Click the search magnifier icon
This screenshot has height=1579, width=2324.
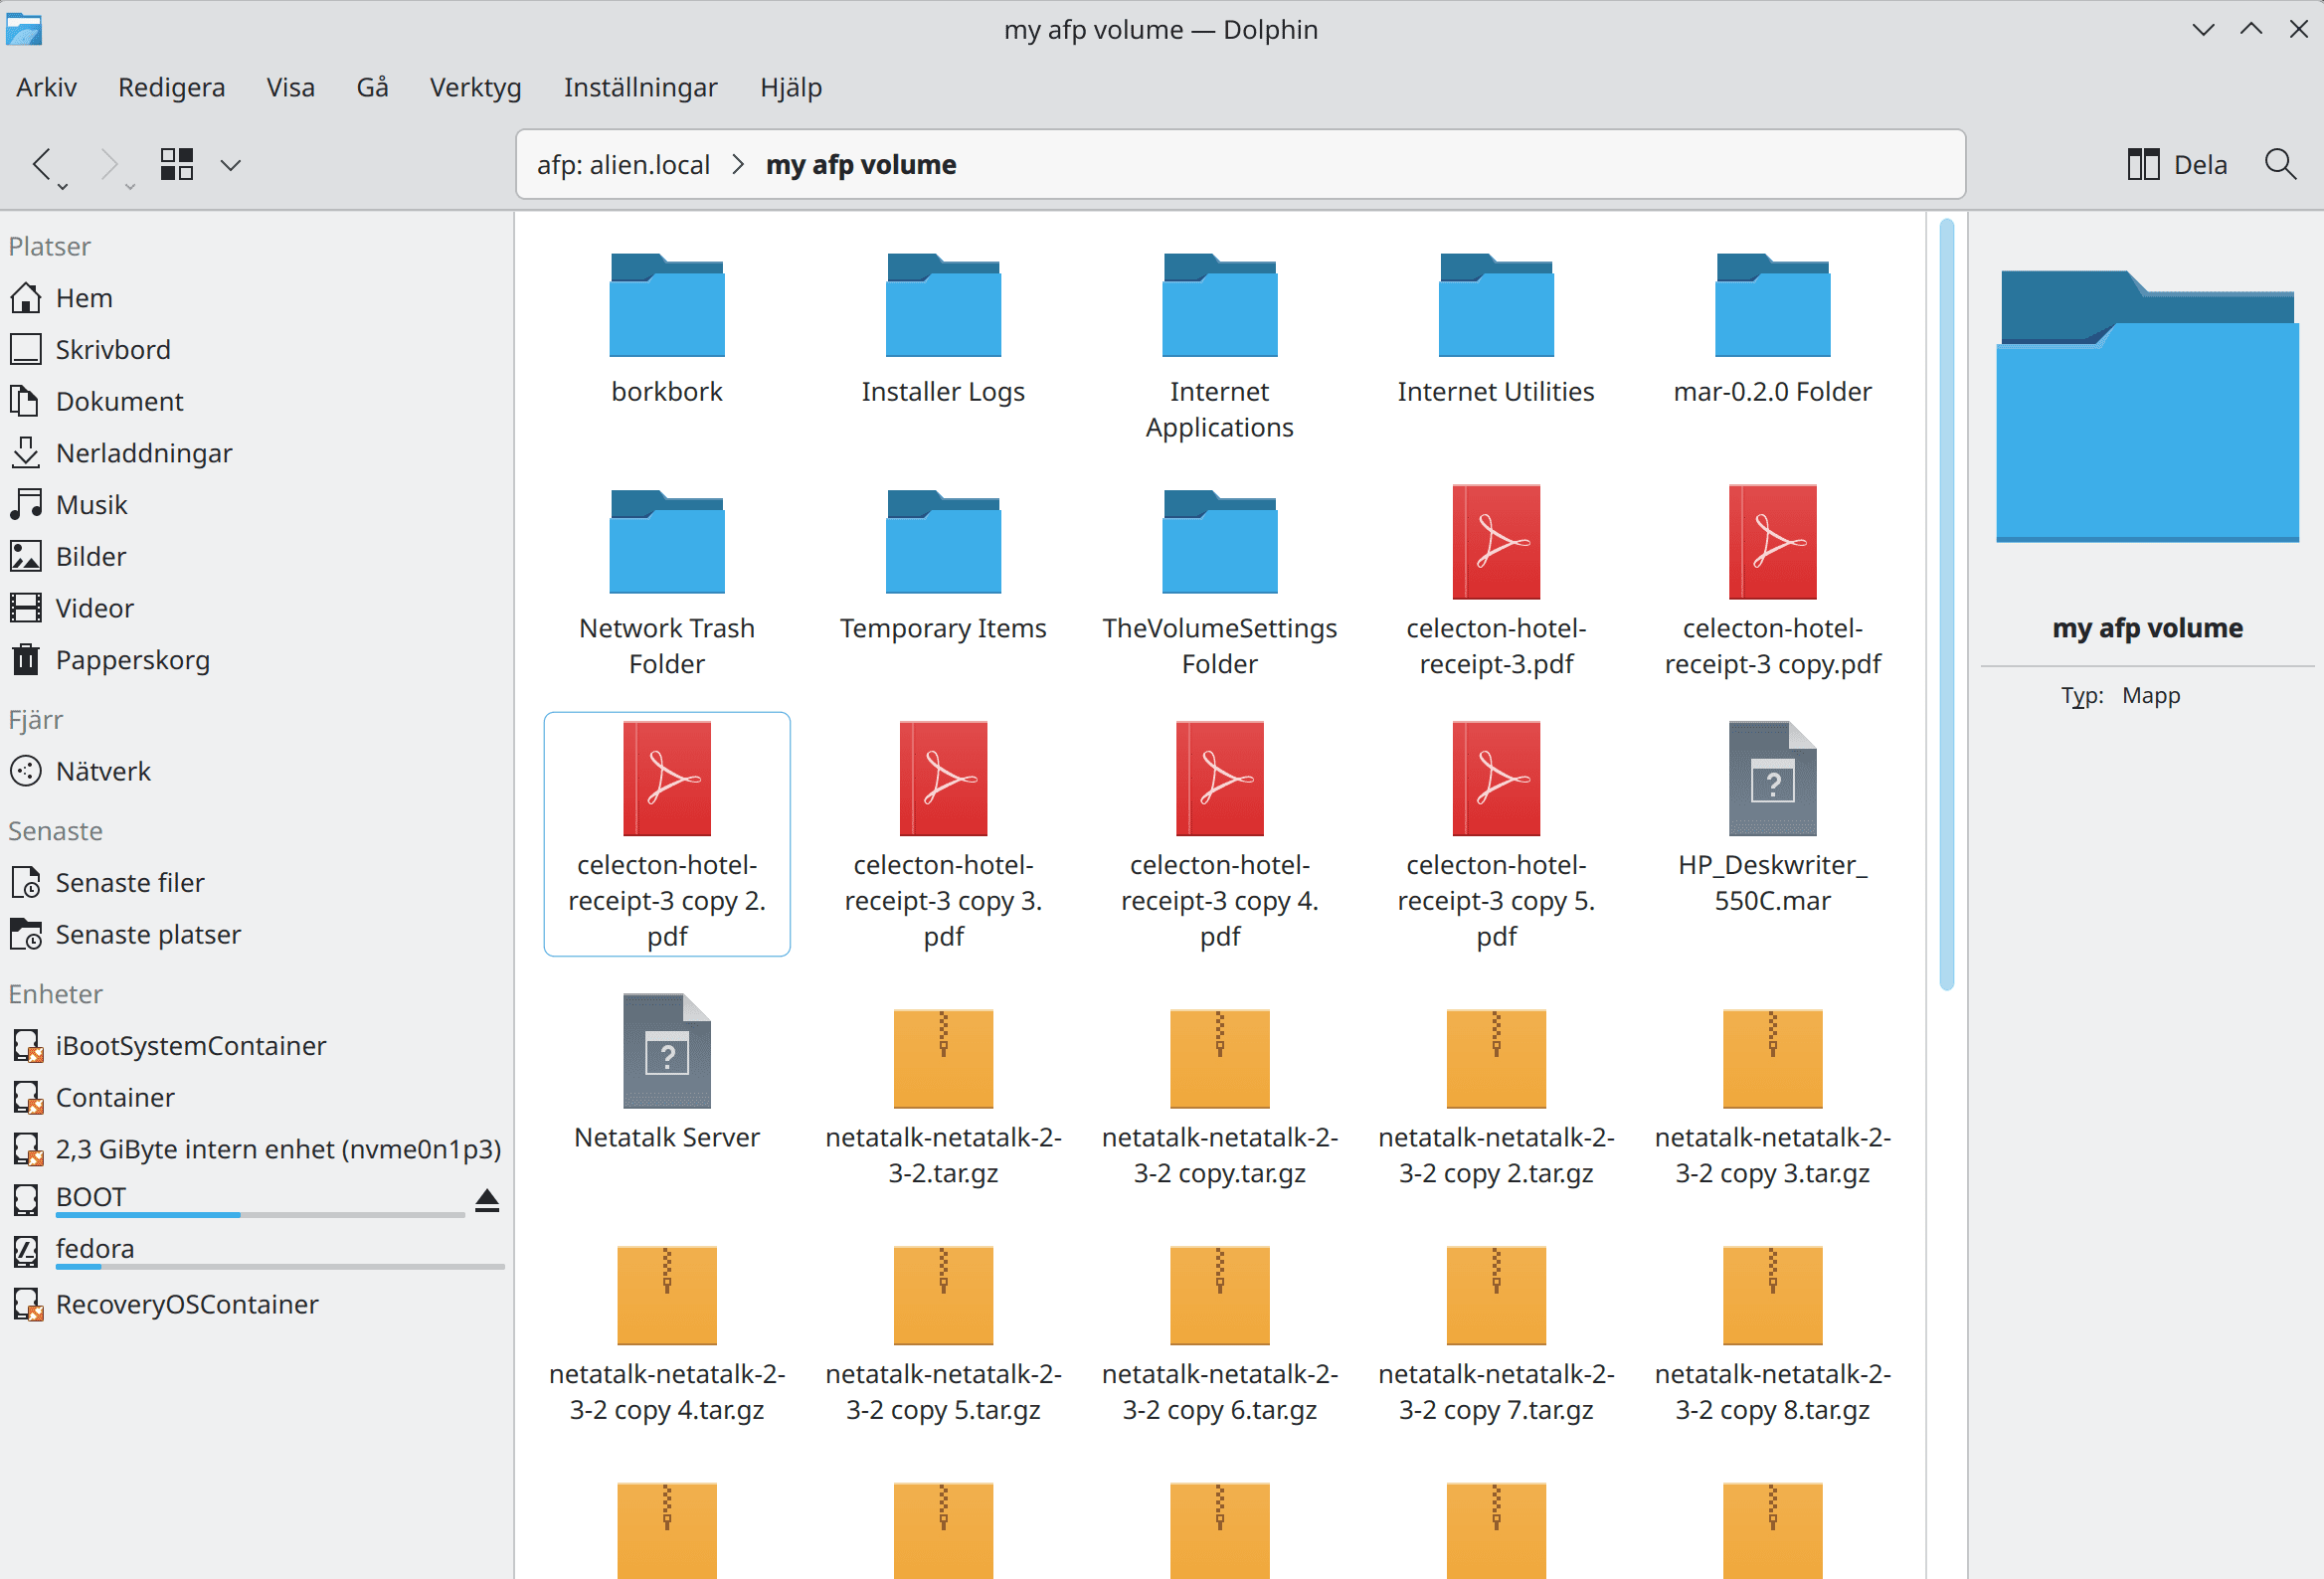[2279, 164]
